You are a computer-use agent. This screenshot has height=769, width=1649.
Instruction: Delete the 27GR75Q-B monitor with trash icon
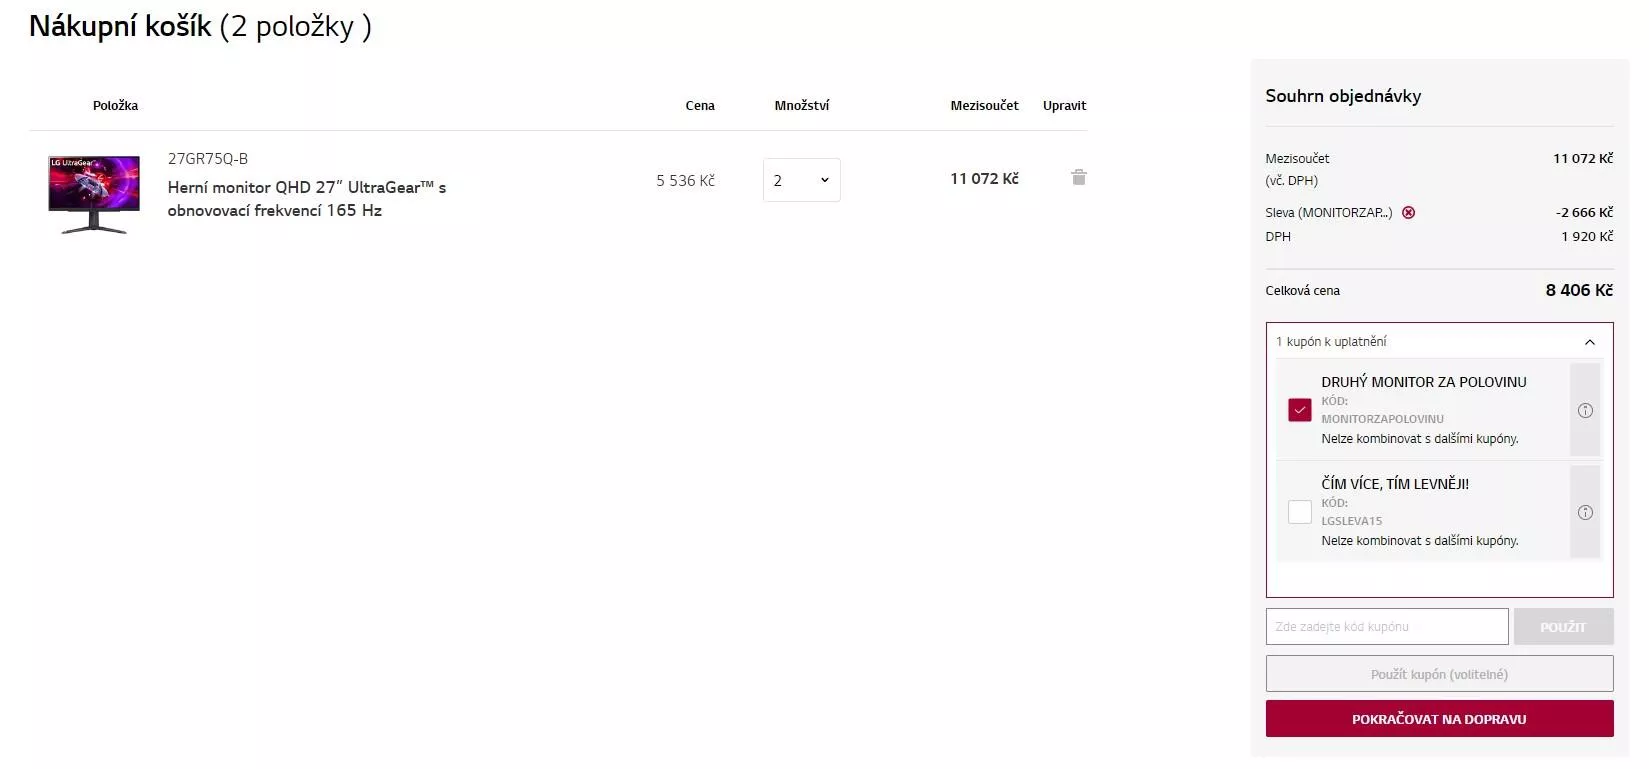[x=1078, y=177]
